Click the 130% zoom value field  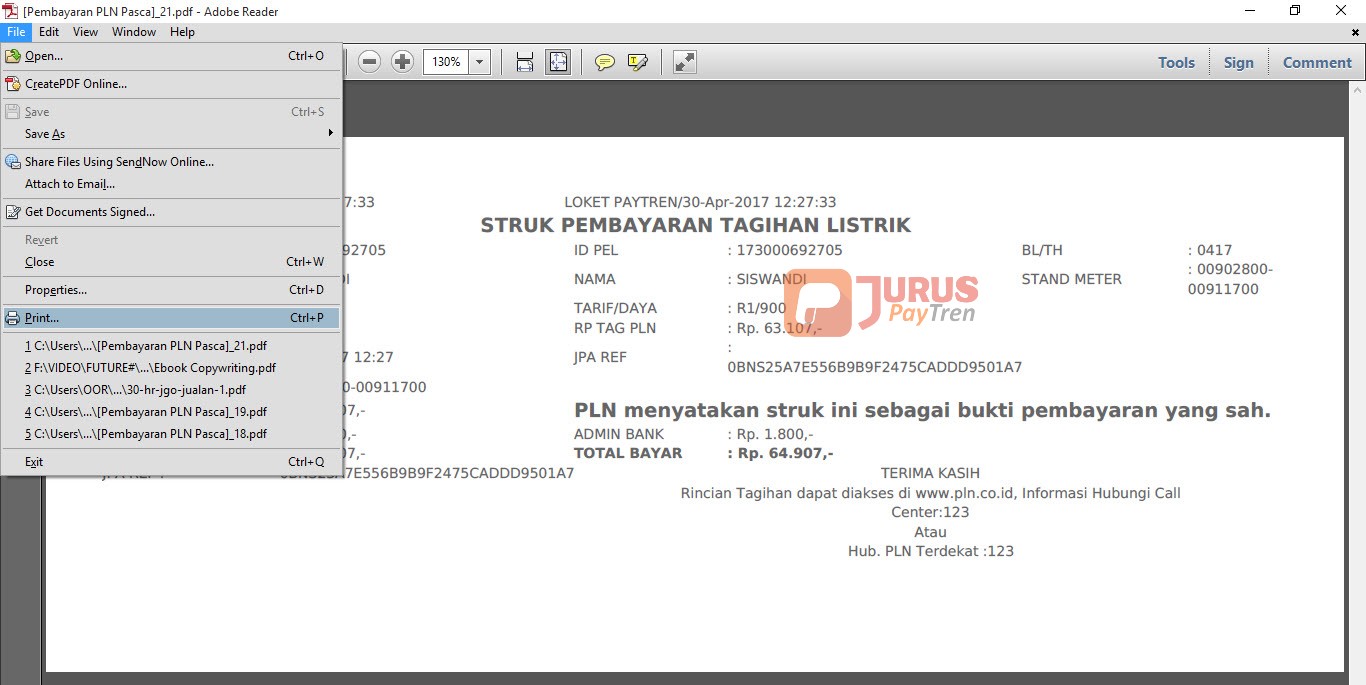click(446, 62)
